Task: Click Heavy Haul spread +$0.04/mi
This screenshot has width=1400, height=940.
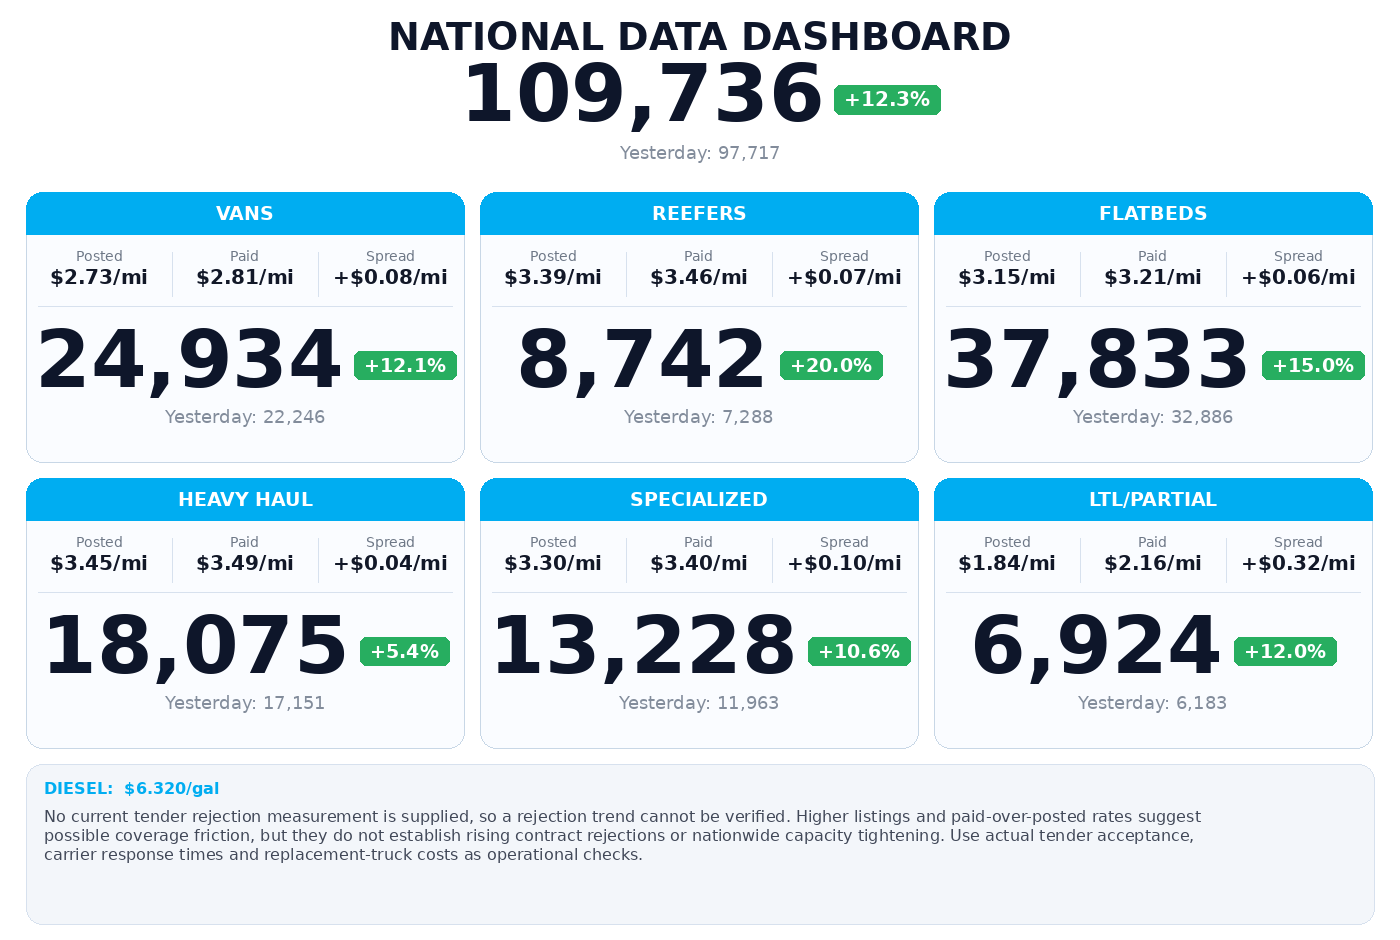Action: tap(390, 563)
